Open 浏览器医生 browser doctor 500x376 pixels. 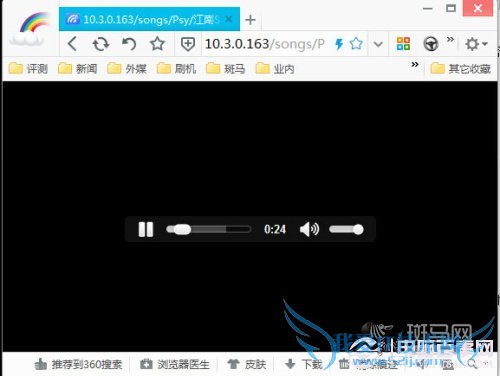coord(175,364)
